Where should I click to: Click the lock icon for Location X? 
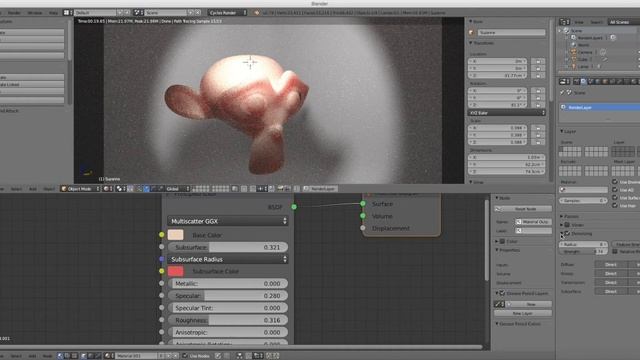coord(538,61)
